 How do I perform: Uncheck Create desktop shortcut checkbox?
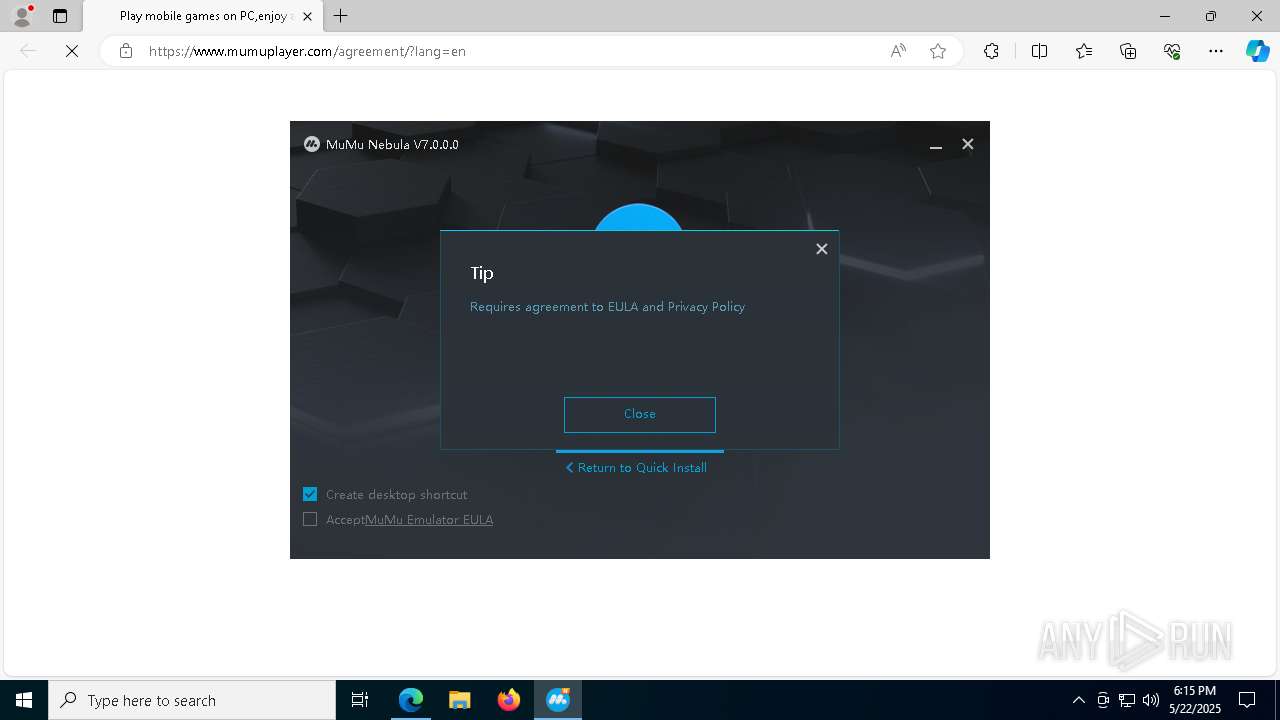pyautogui.click(x=310, y=494)
